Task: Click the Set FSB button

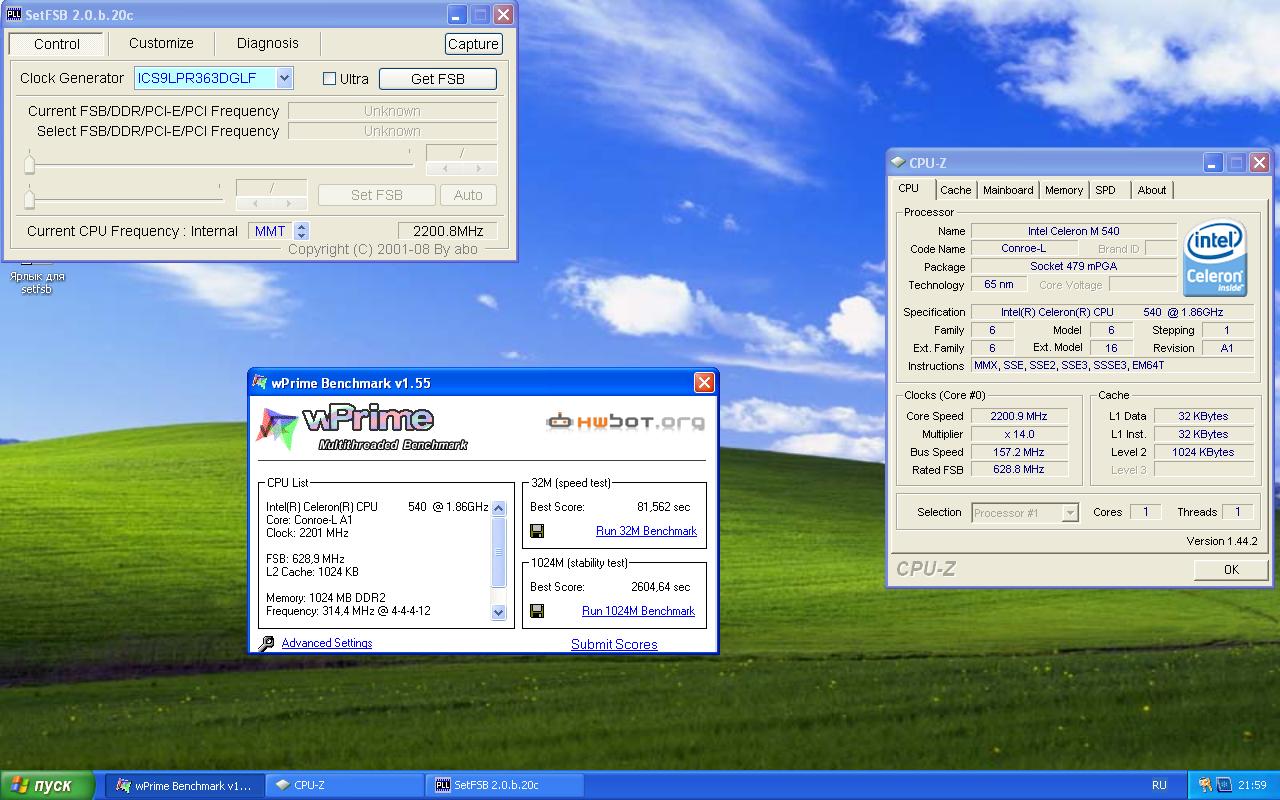Action: click(x=376, y=195)
